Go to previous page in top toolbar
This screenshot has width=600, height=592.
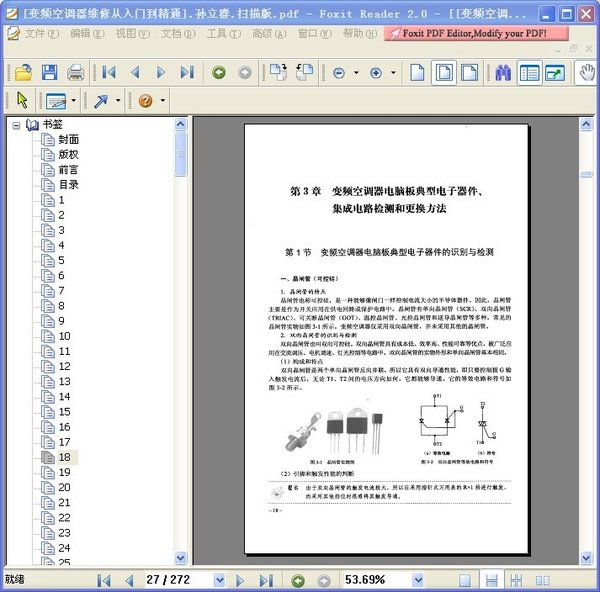(135, 72)
